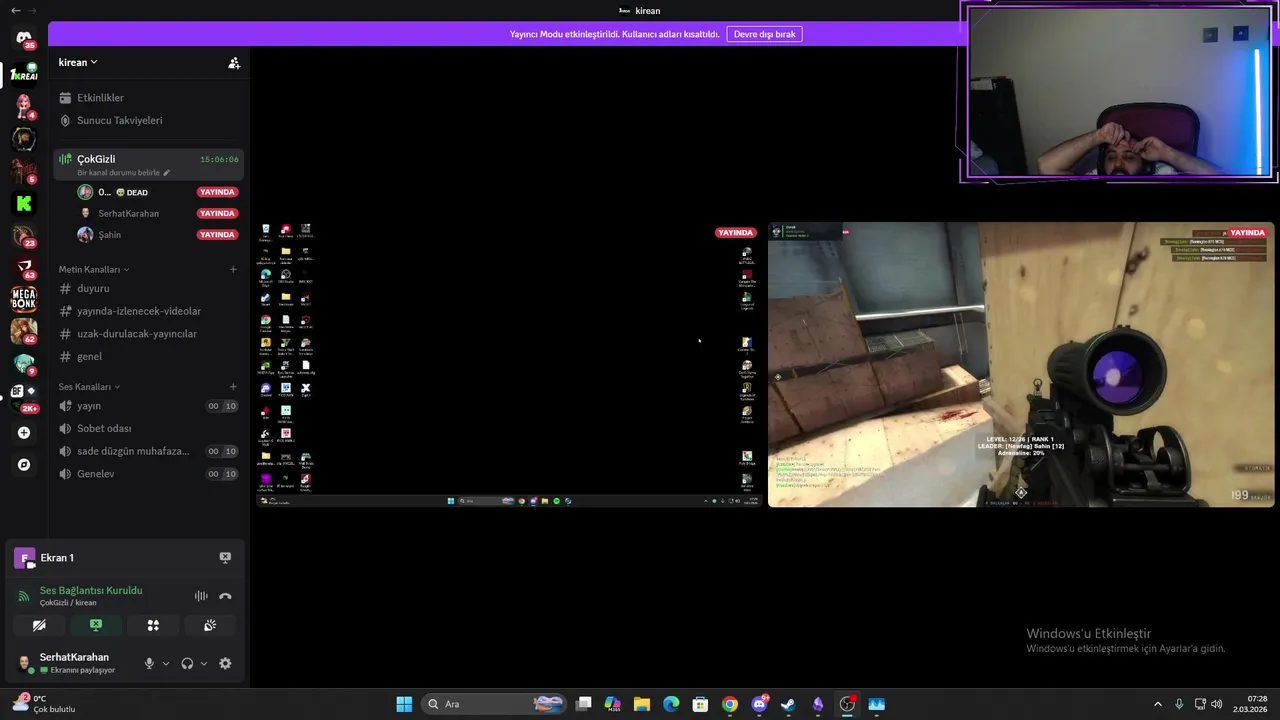Open Discord taskbar icon
The width and height of the screenshot is (1280, 720).
(759, 704)
